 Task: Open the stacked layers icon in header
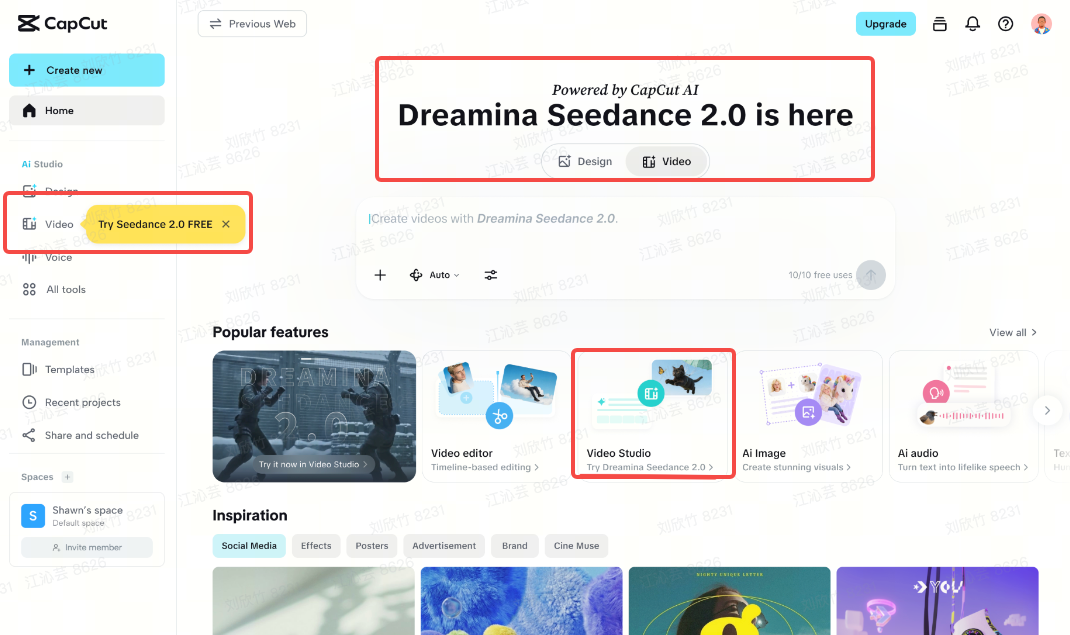coord(940,24)
